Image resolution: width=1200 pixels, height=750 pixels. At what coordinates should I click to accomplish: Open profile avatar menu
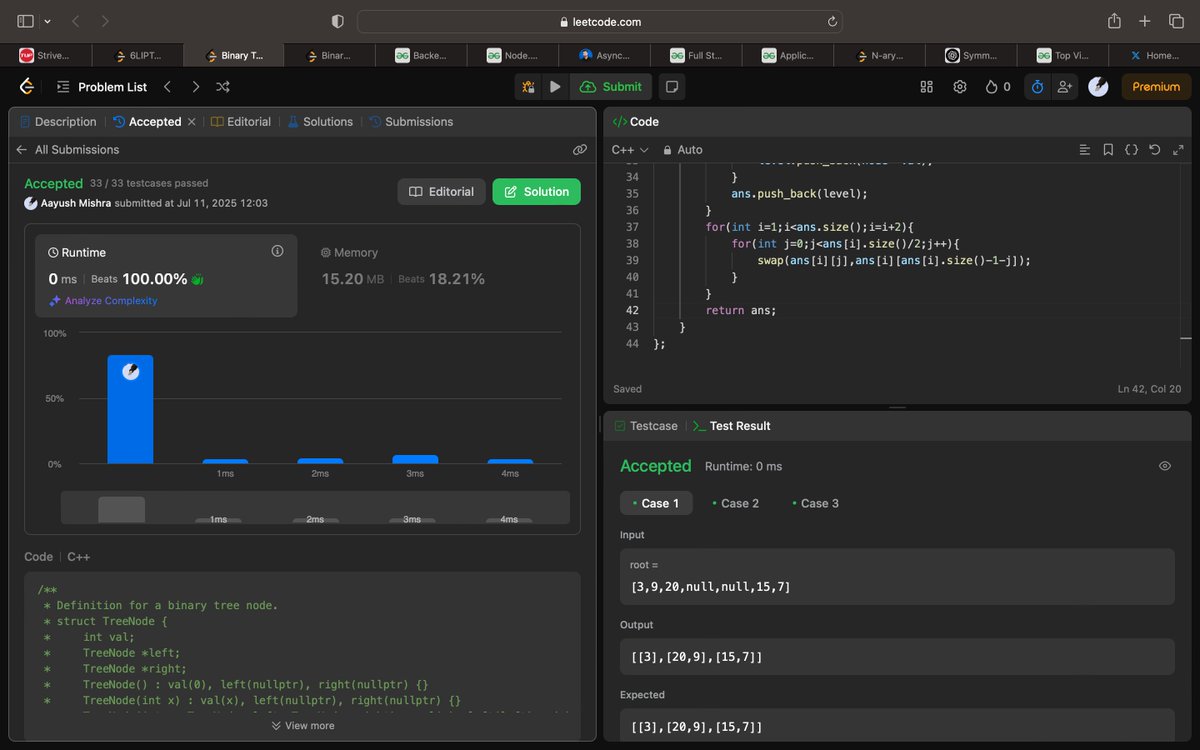click(1098, 87)
